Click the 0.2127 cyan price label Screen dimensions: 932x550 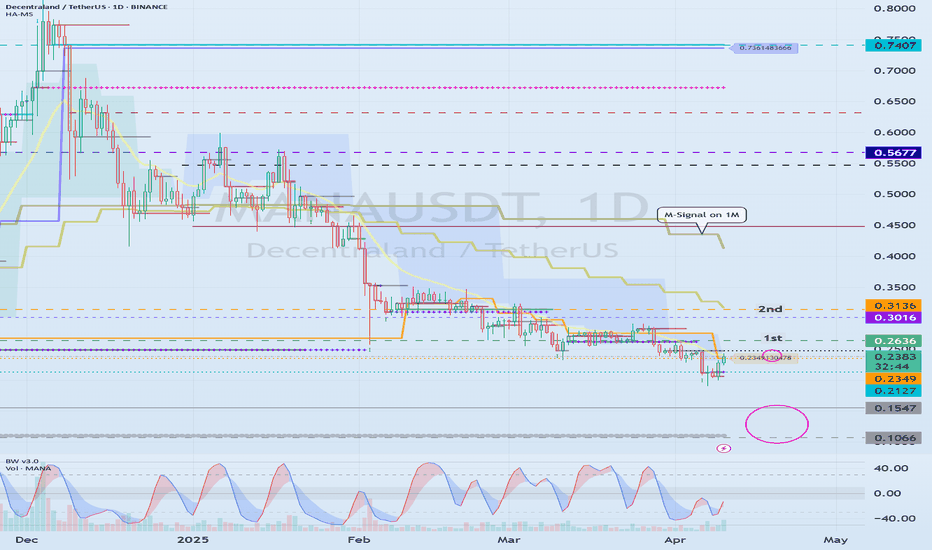(x=893, y=391)
